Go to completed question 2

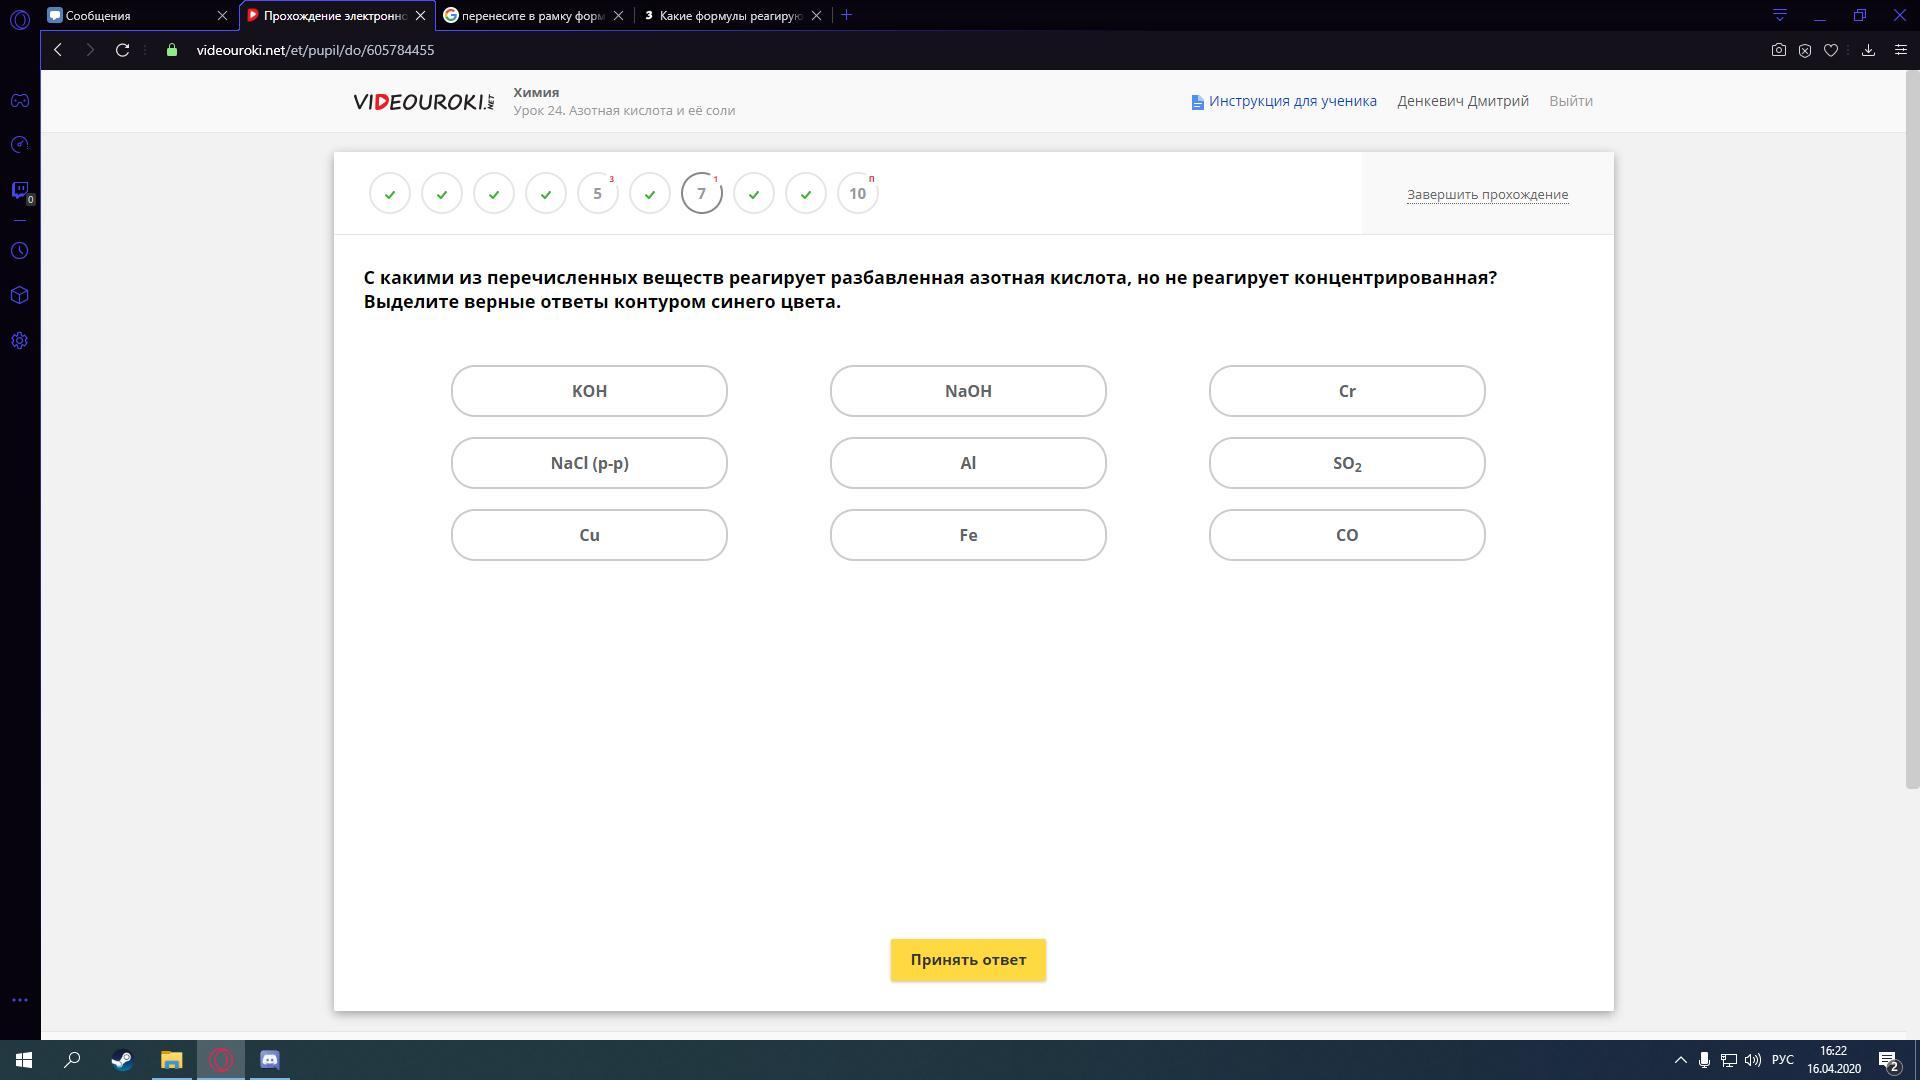[442, 194]
